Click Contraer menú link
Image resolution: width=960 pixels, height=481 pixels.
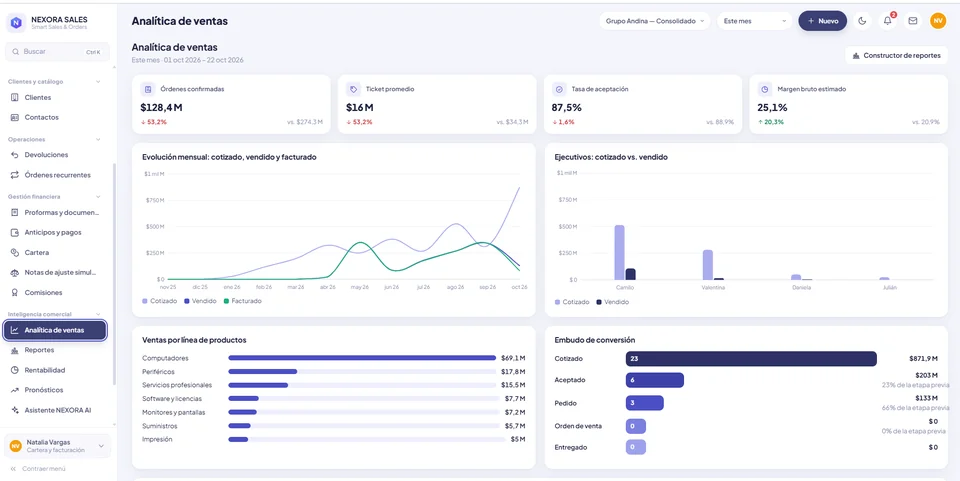43,469
